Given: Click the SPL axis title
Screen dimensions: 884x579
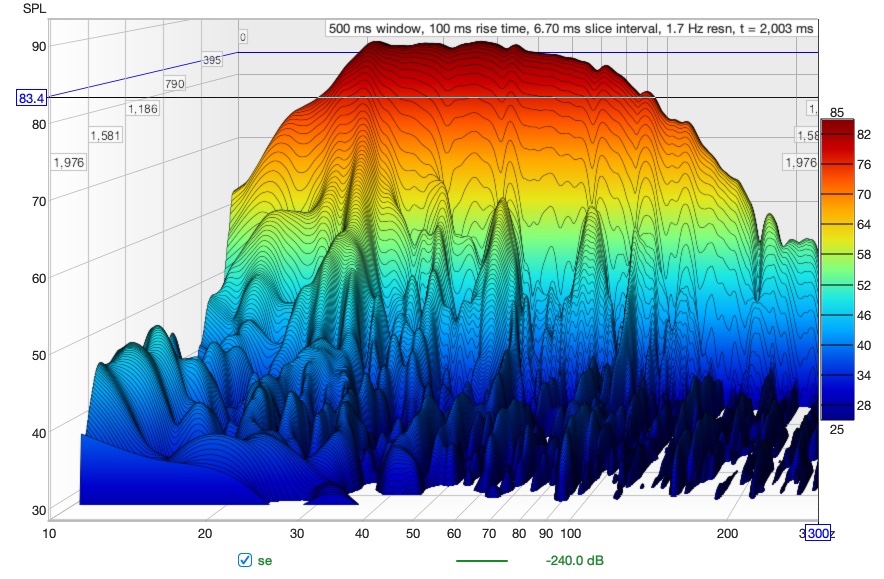Looking at the screenshot, I should [34, 9].
